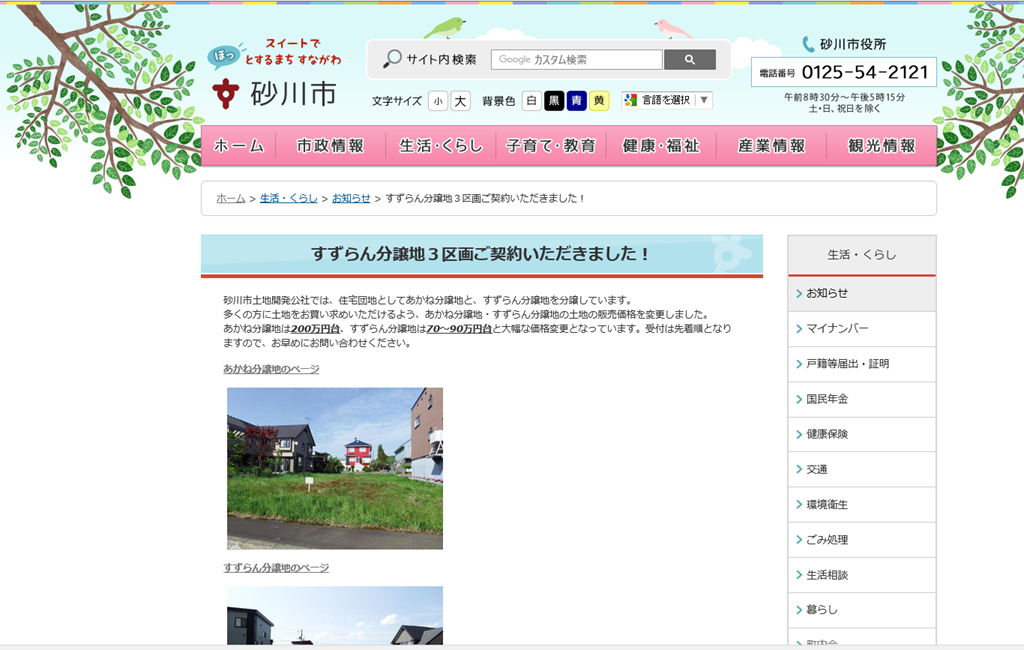Open the 市政情報 navigation tab

point(330,146)
